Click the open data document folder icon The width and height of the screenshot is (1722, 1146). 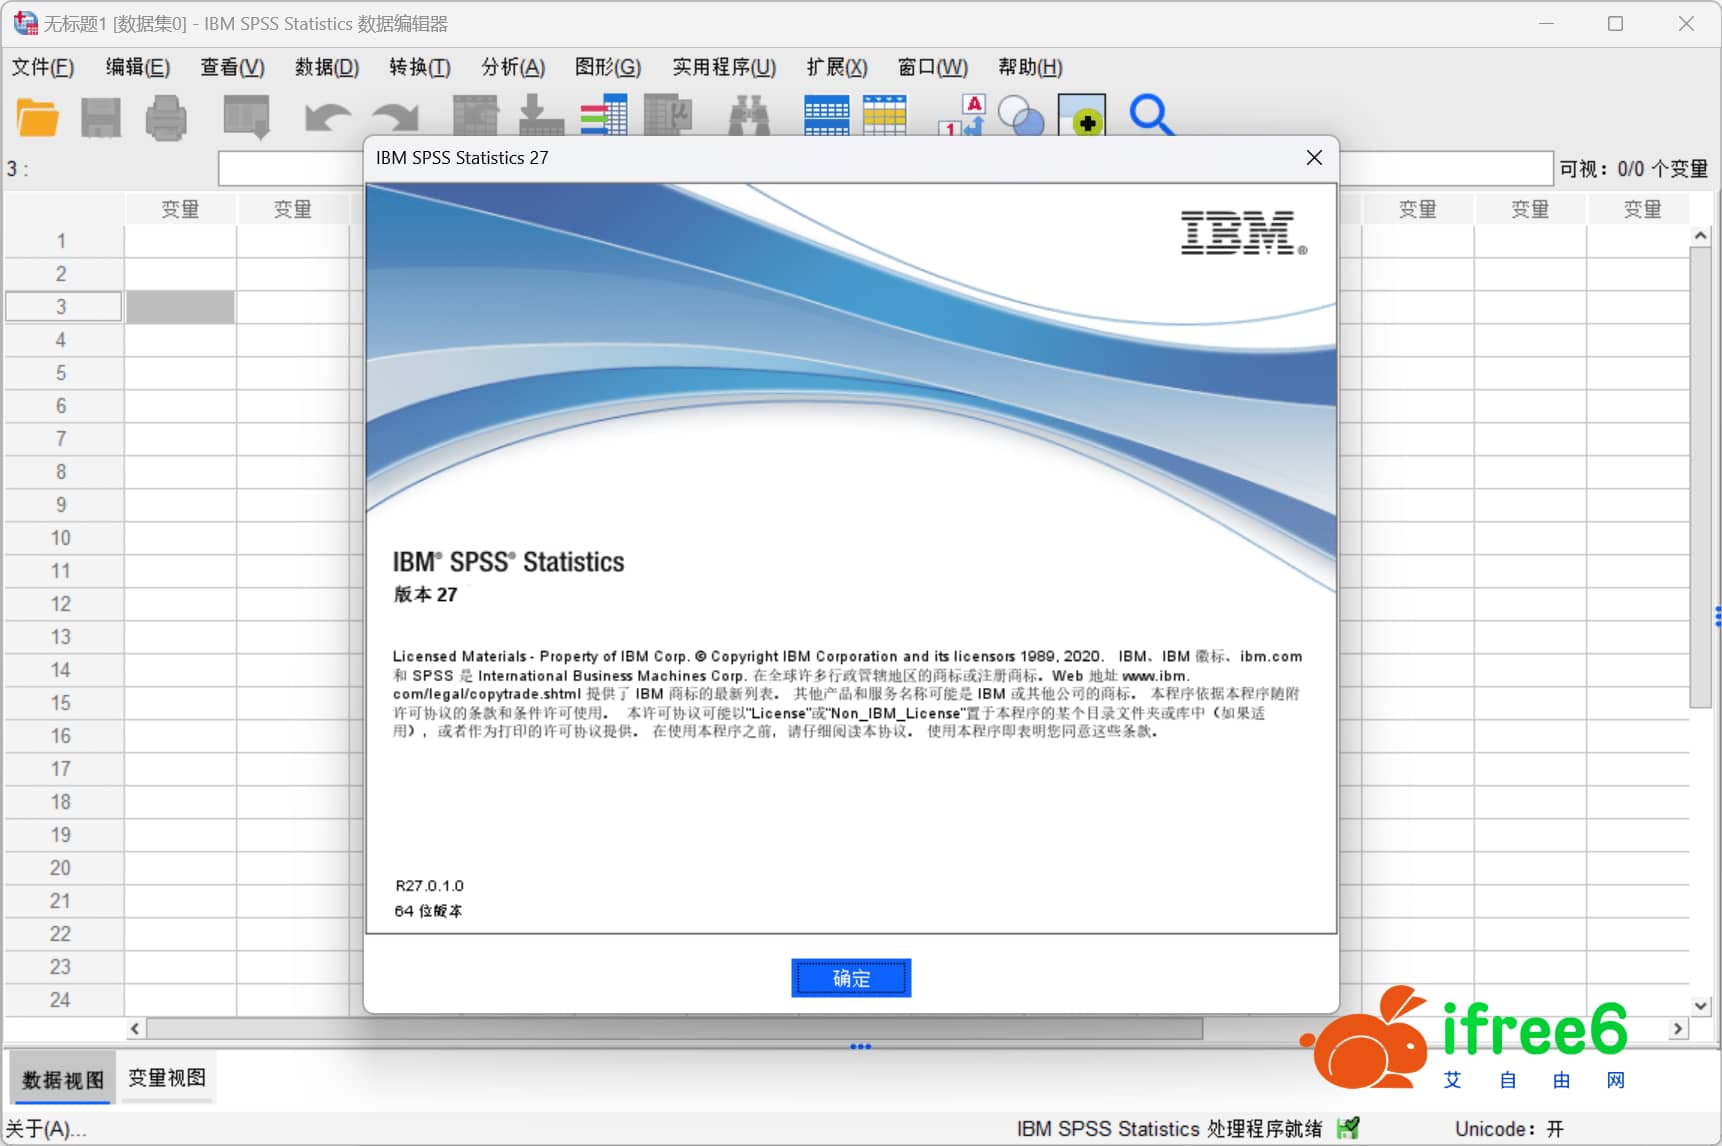pyautogui.click(x=37, y=118)
